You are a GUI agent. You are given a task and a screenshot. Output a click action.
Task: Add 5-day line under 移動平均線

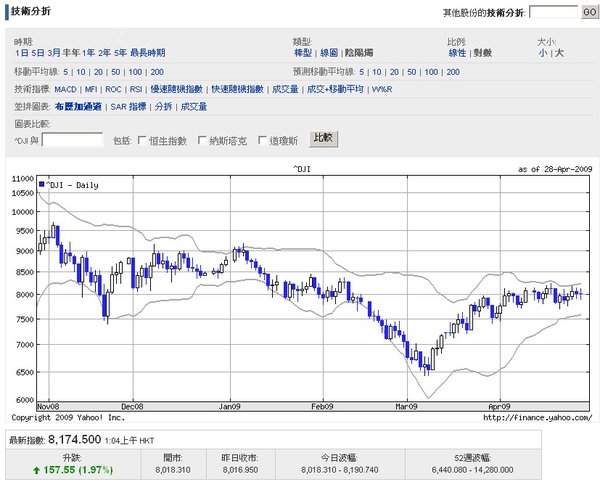[x=66, y=72]
